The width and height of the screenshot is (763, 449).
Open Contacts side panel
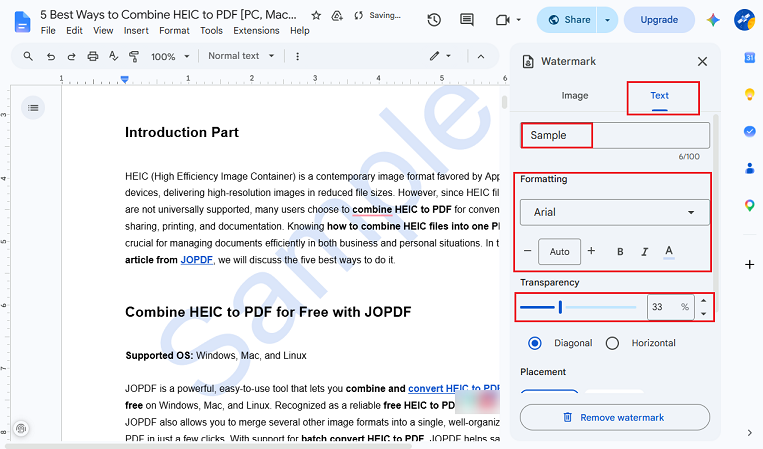tap(749, 168)
